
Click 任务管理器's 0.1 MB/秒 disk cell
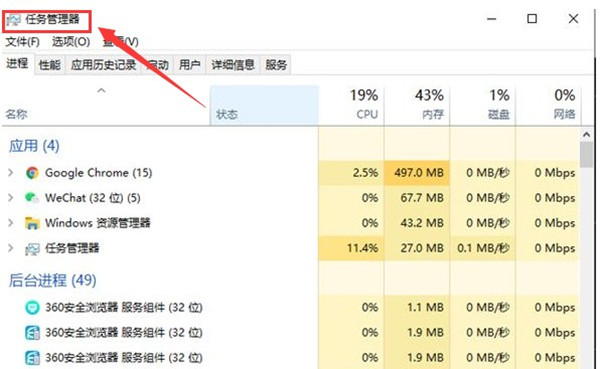coord(483,248)
